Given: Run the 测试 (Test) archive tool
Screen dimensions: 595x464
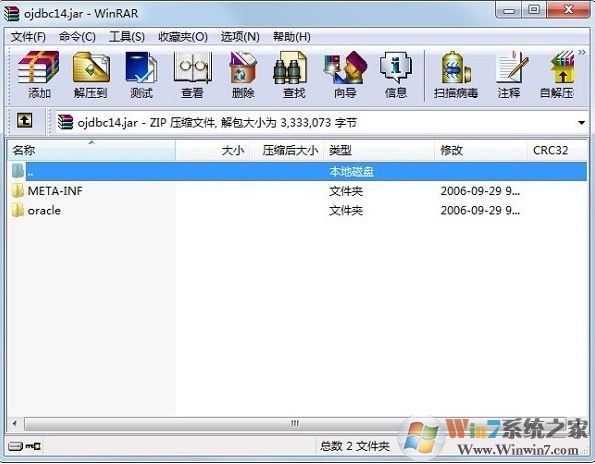Looking at the screenshot, I should pos(141,74).
